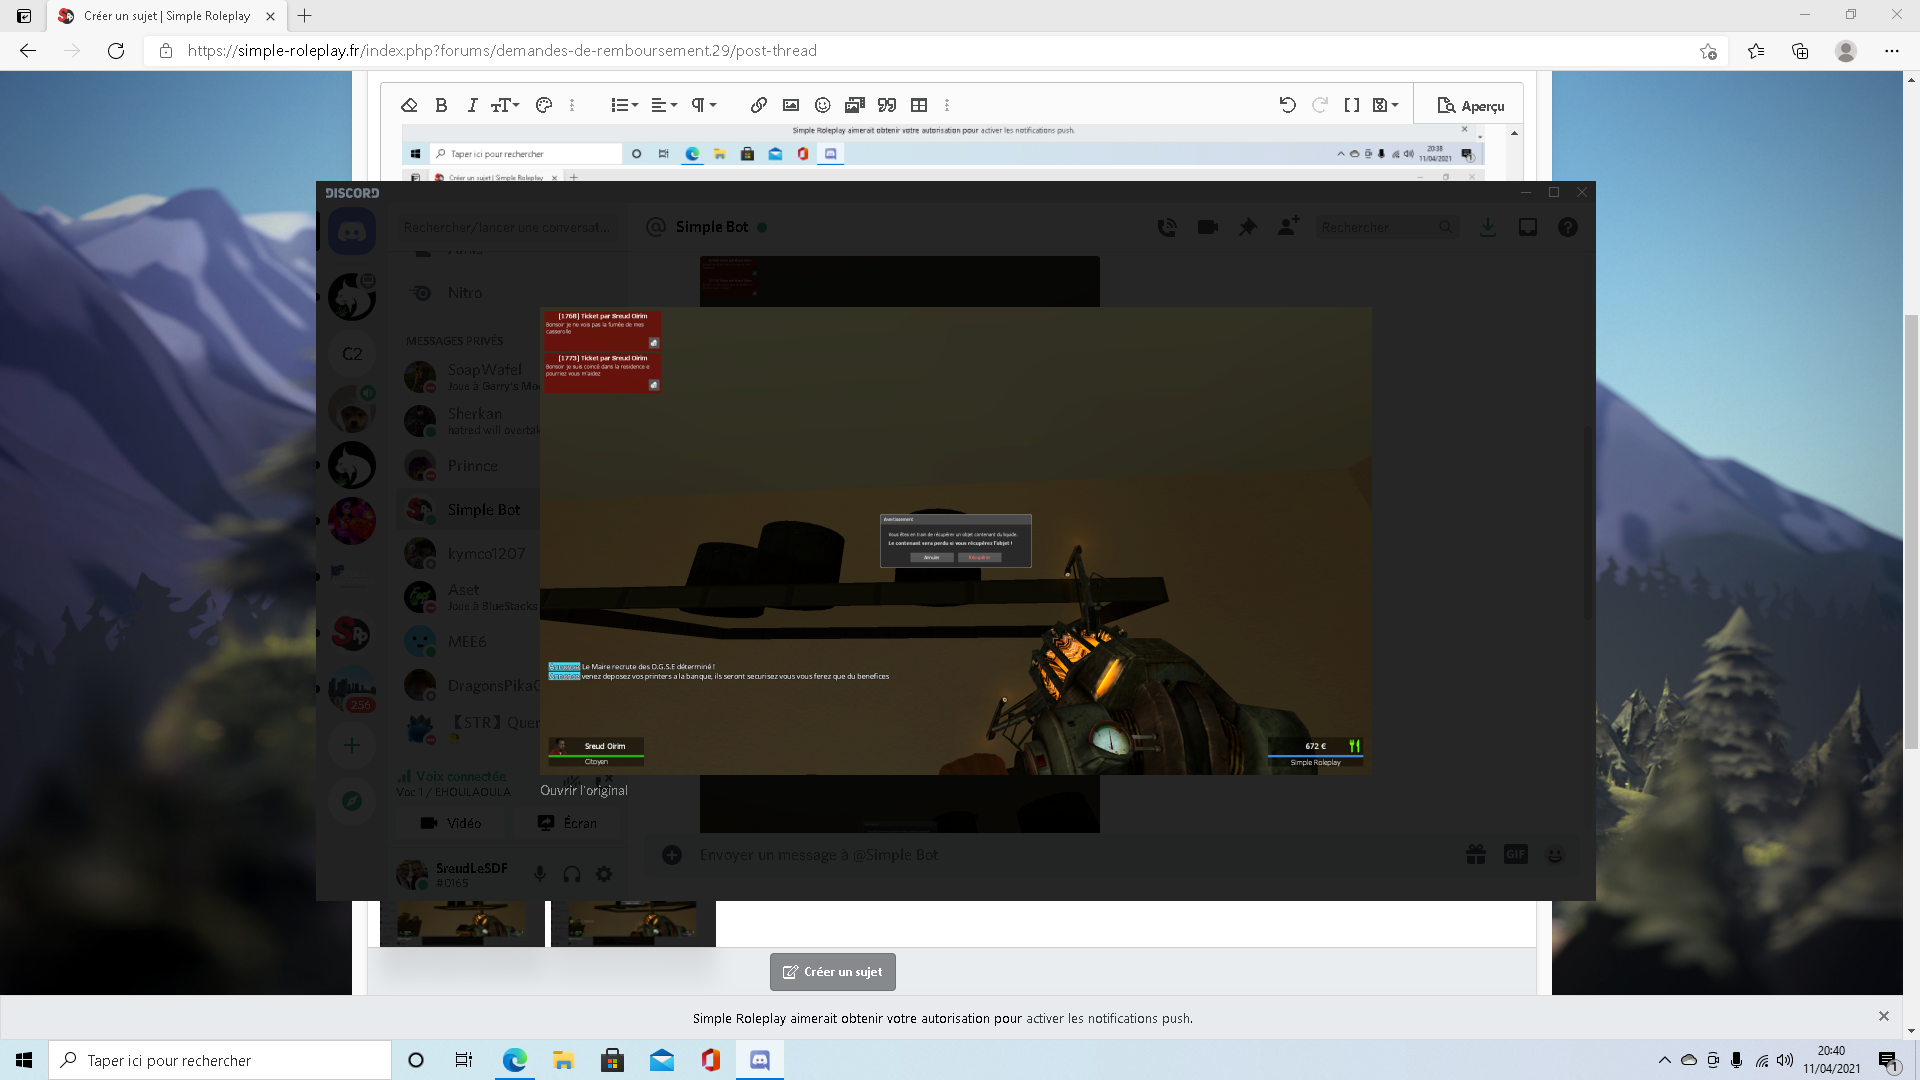Click the insert media icon in the editor
The height and width of the screenshot is (1080, 1920).
[x=855, y=105]
